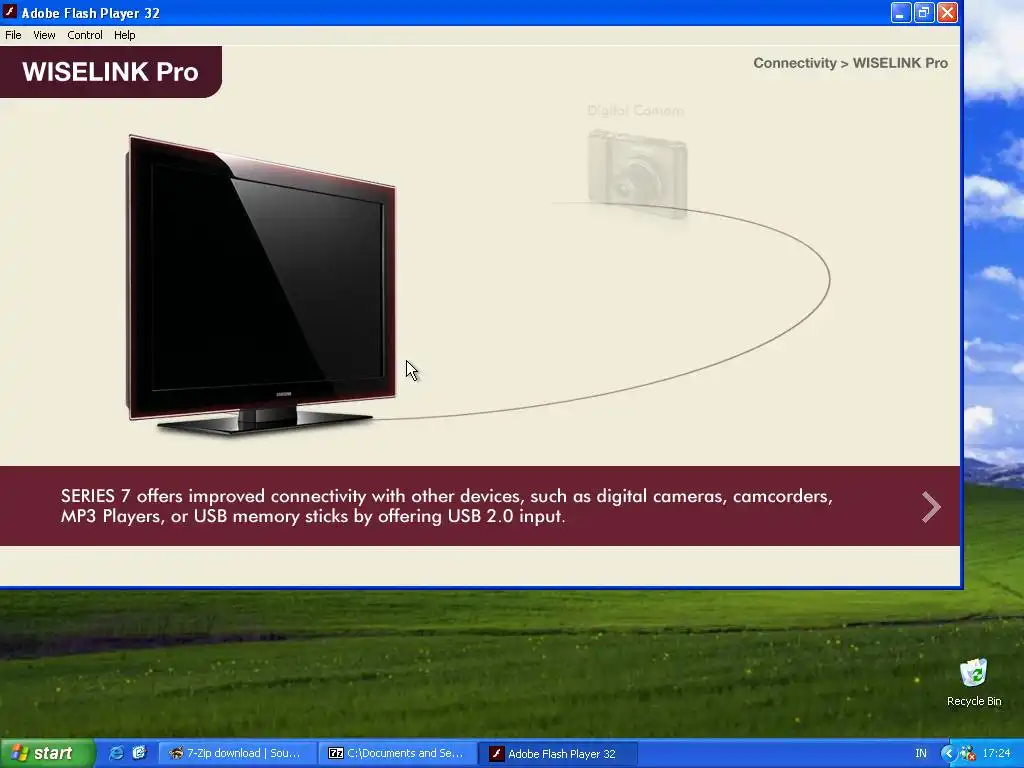Click the IN language indicator
This screenshot has width=1024, height=768.
(x=921, y=754)
